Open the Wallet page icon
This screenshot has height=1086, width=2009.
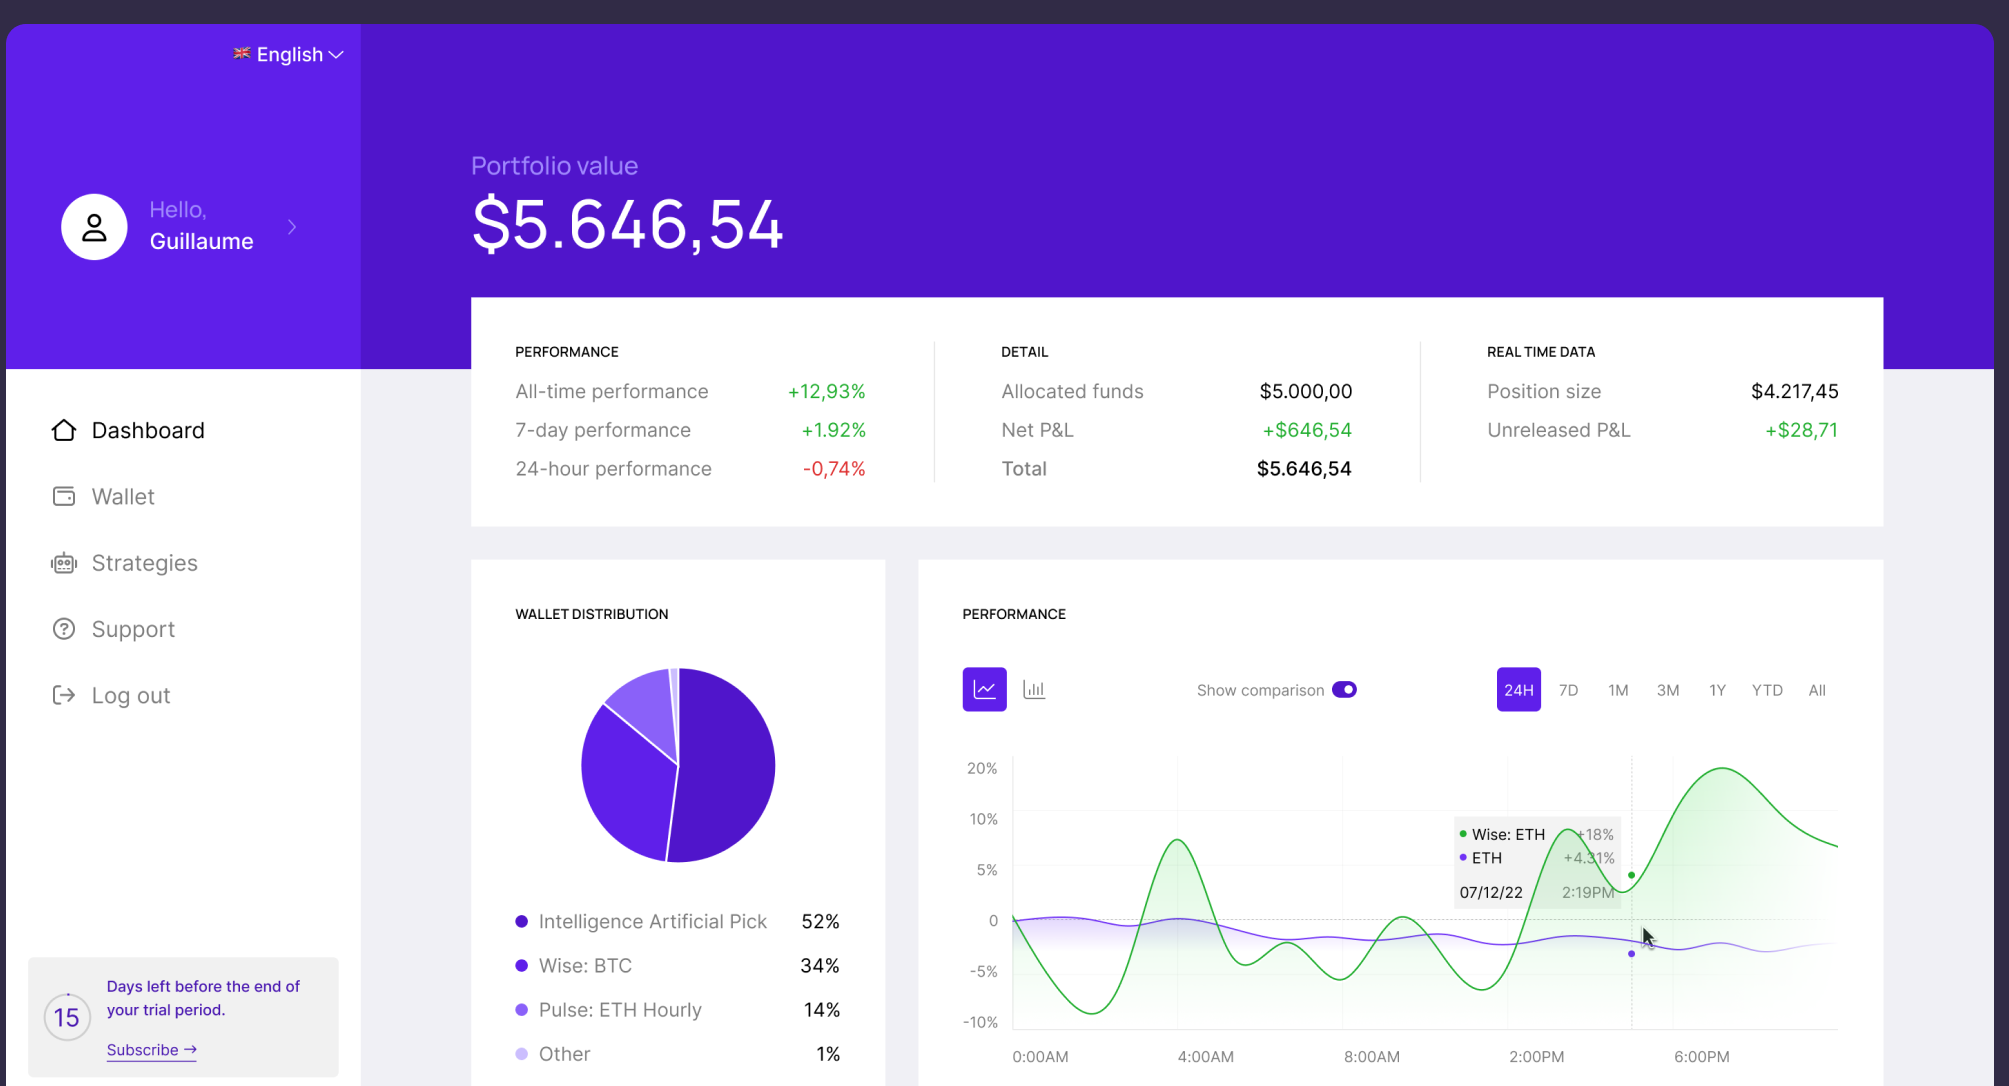coord(63,496)
